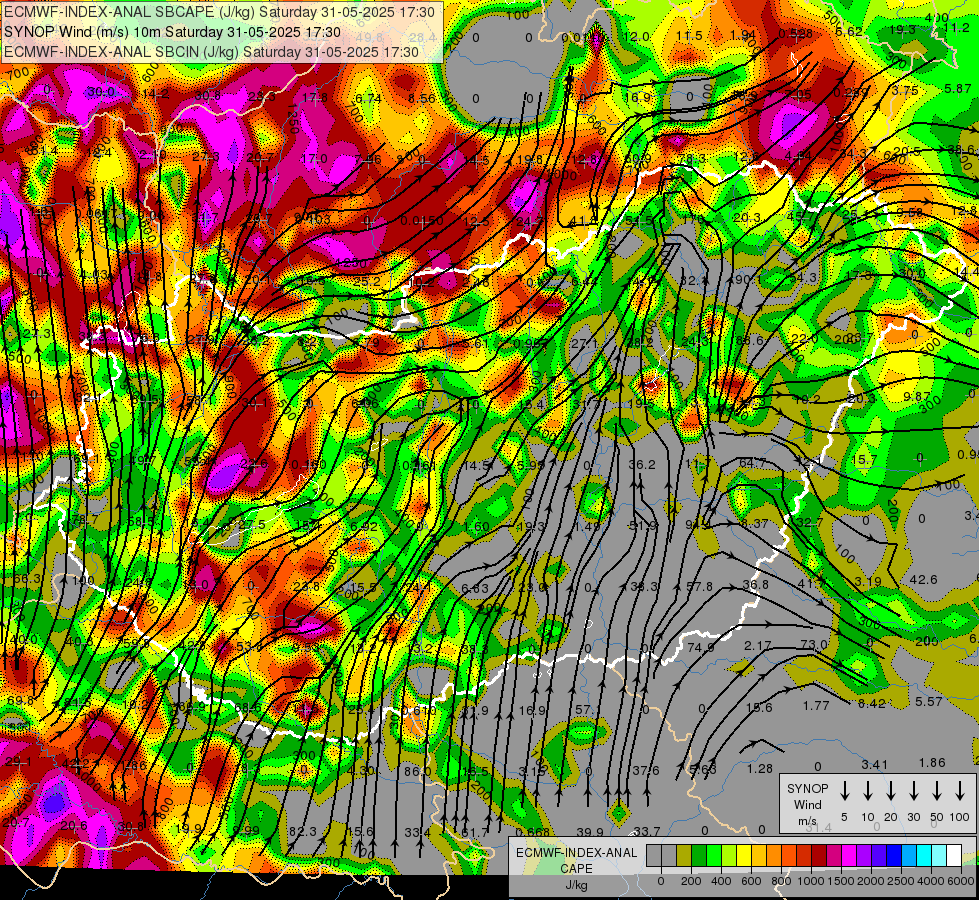Viewport: 979px width, 900px height.
Task: Click the station value 1.28
Action: tap(760, 769)
